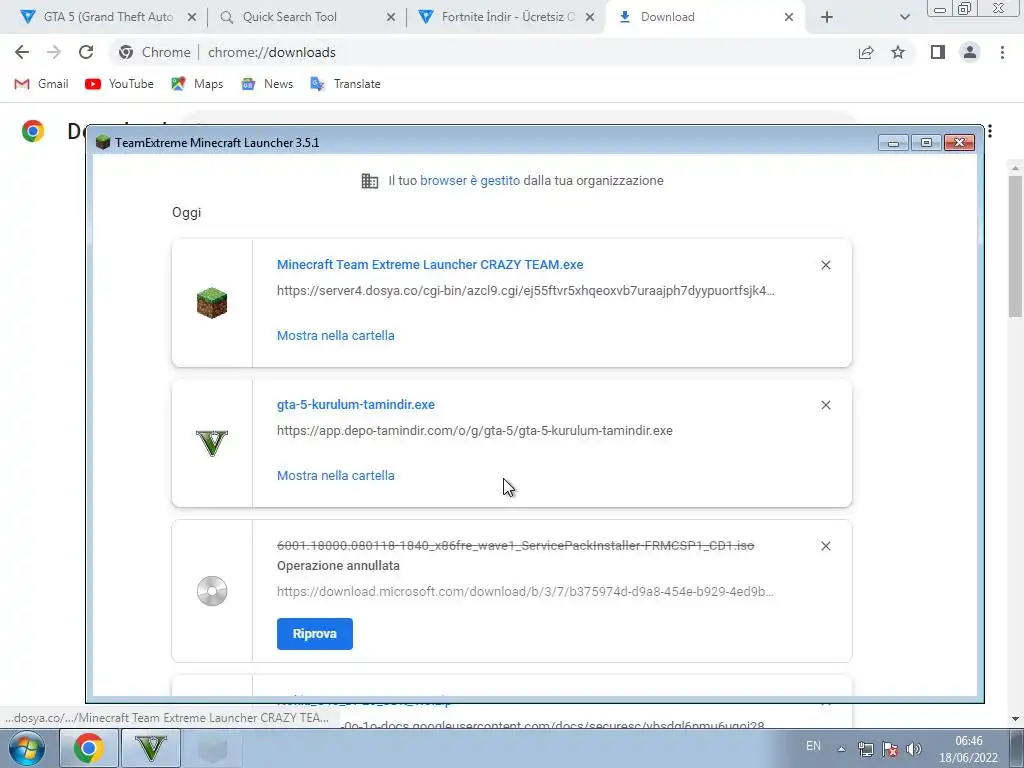Switch to the GTA 5 (Grand Theft Auto) tab
The image size is (1024, 768).
click(x=108, y=17)
